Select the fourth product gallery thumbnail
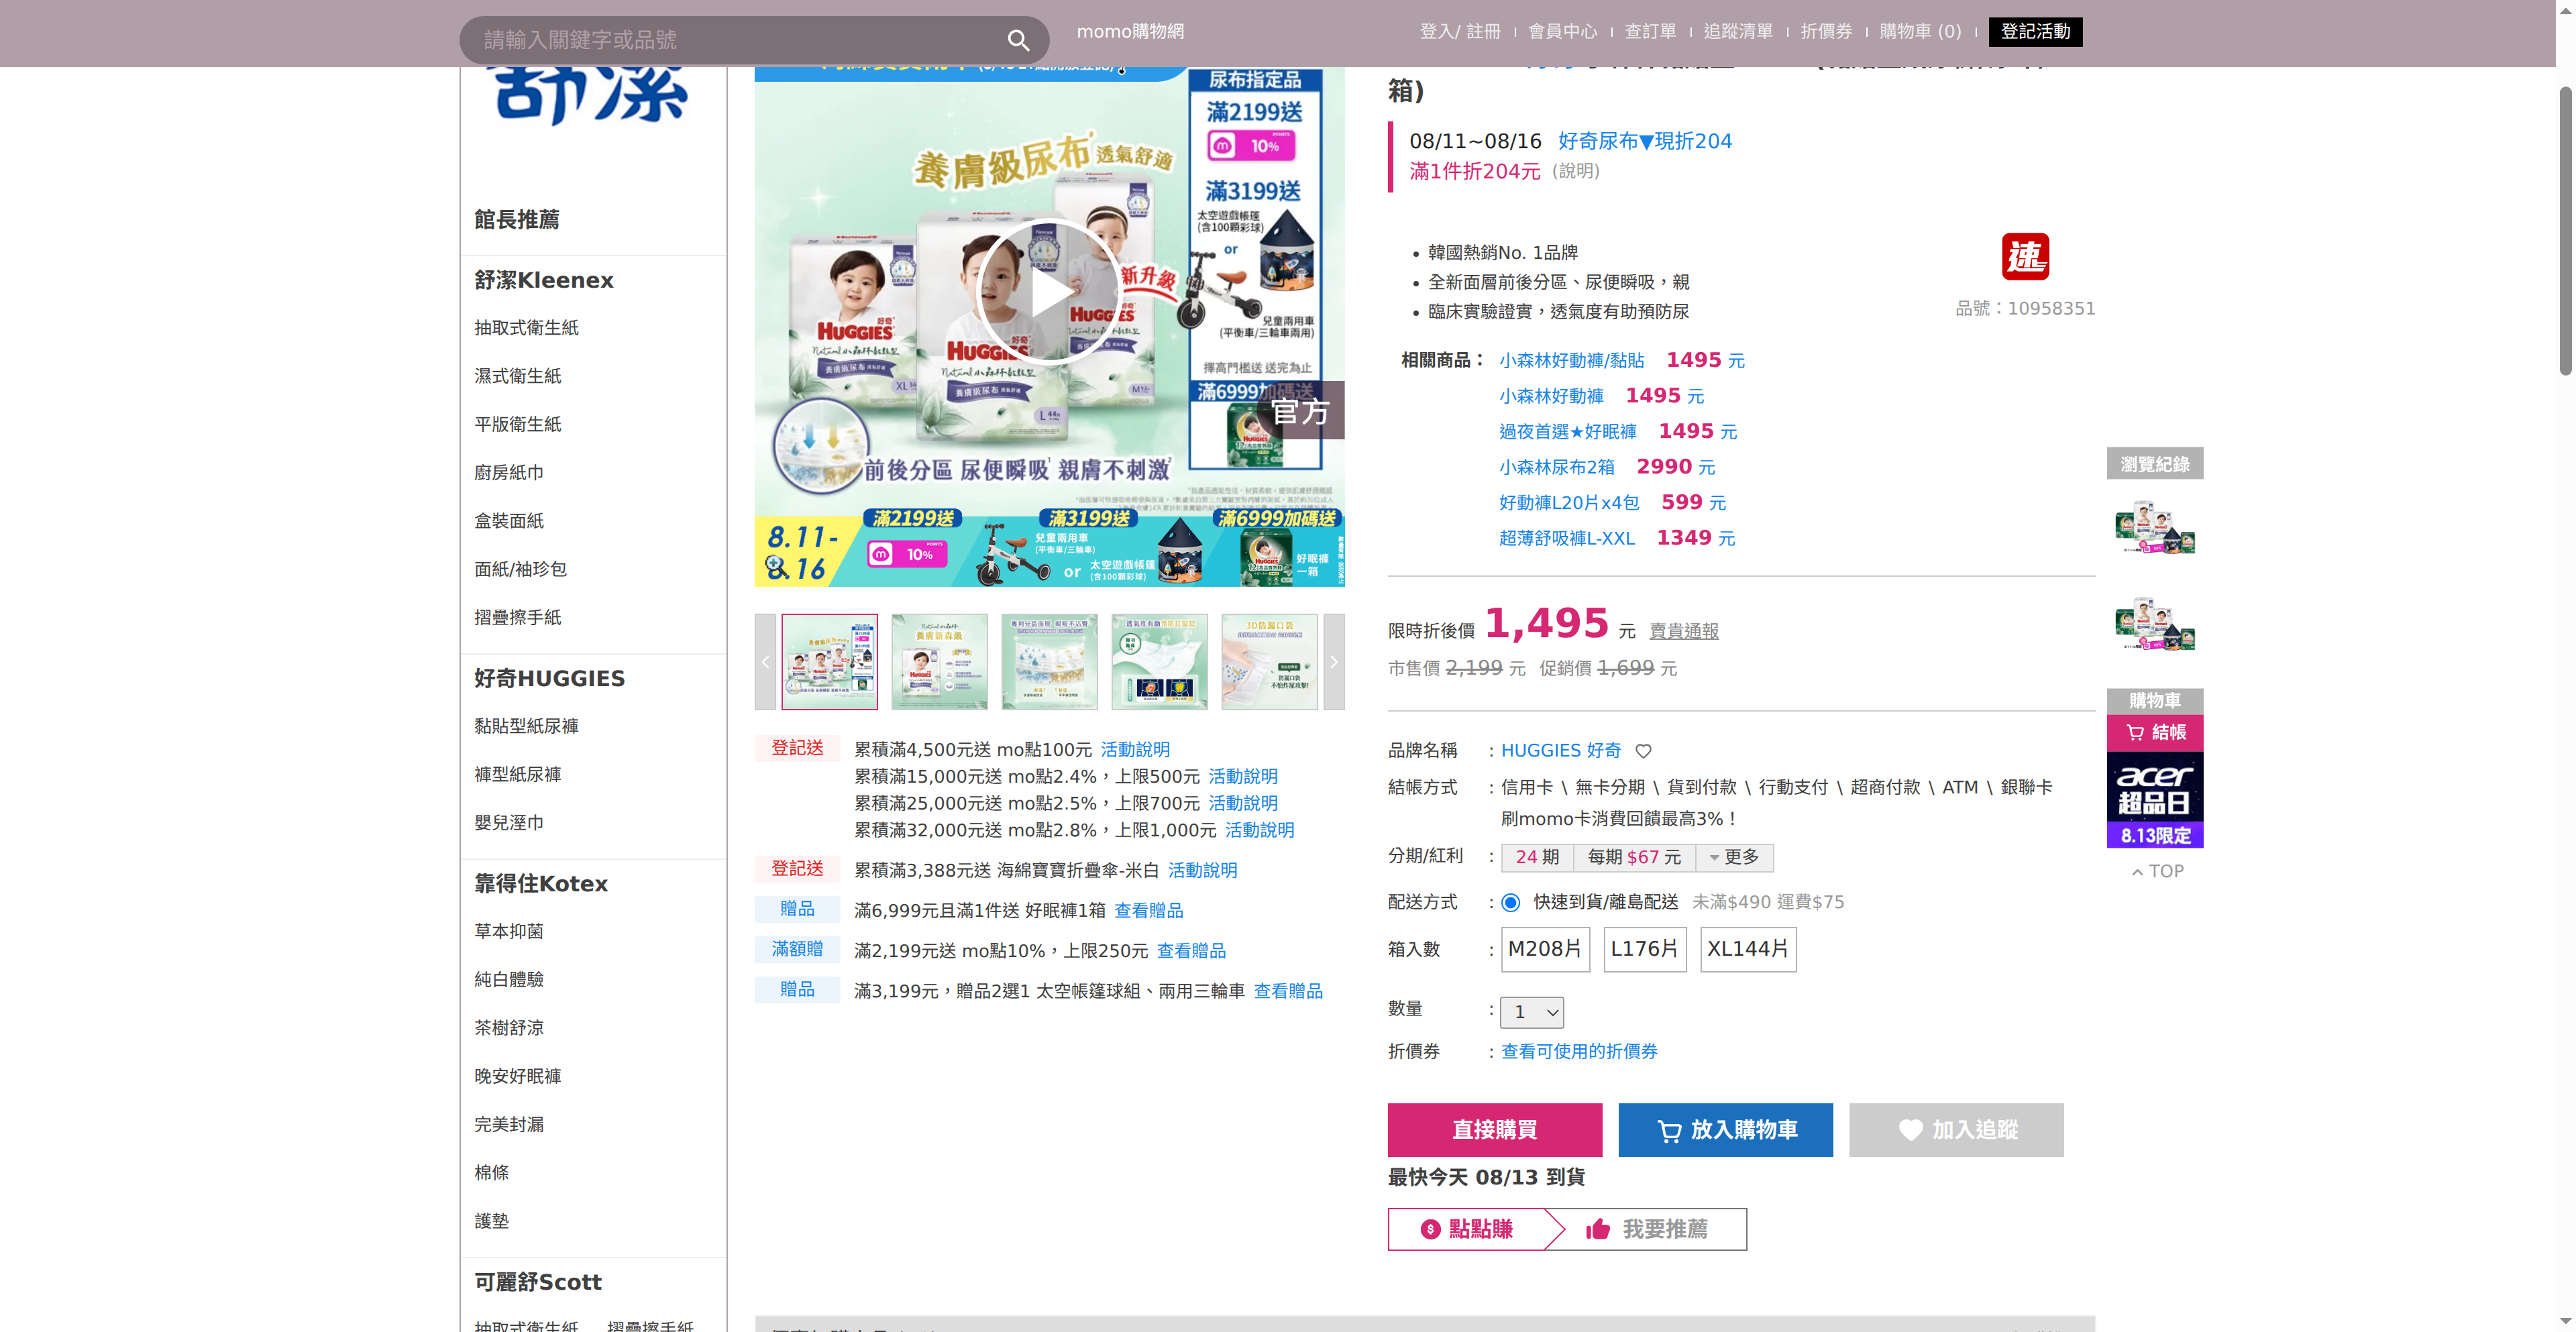Screen dimensions: 2576x1332 1160,662
